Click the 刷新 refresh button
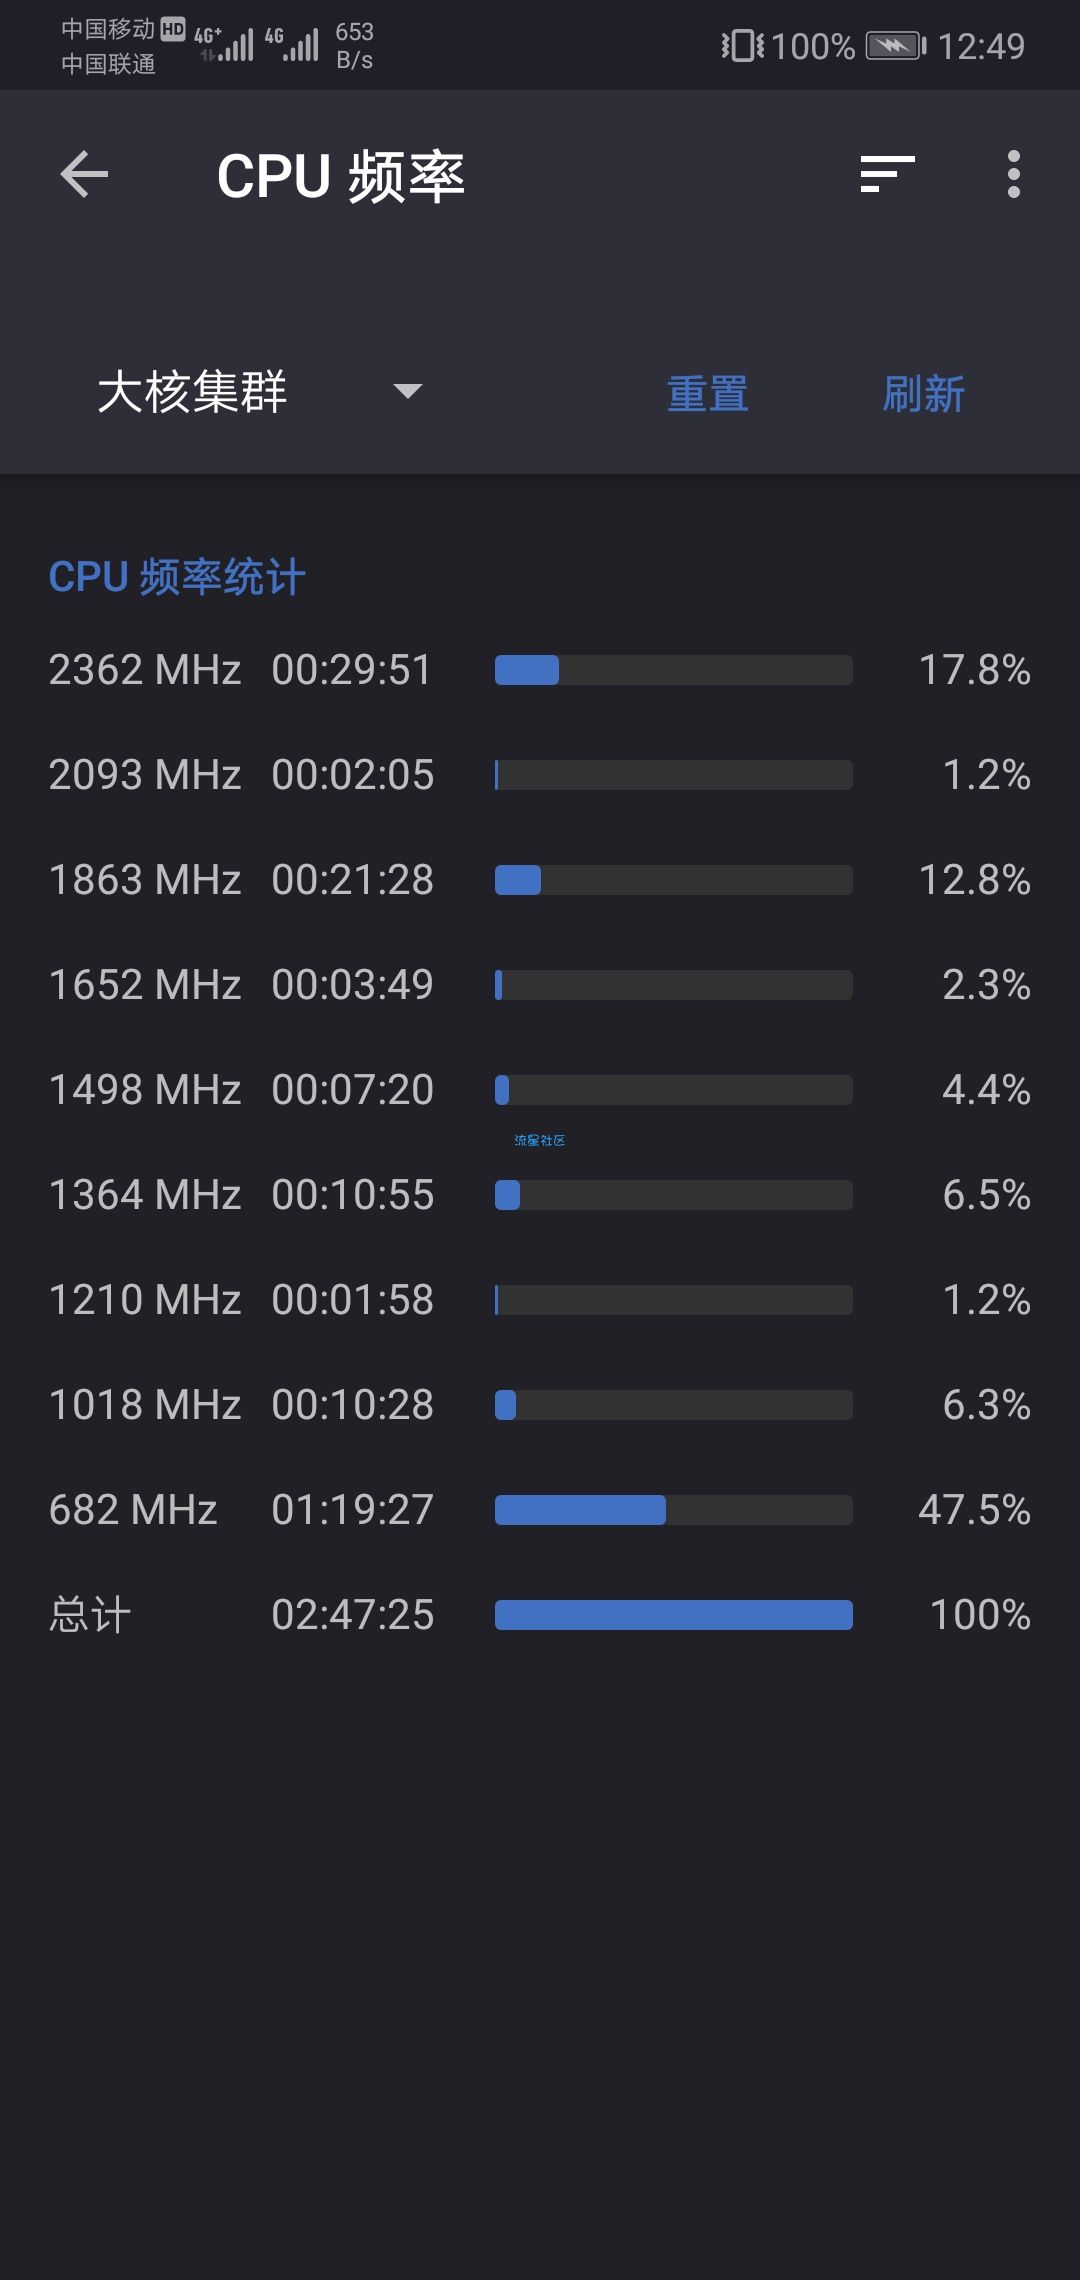The image size is (1080, 2280). point(924,394)
